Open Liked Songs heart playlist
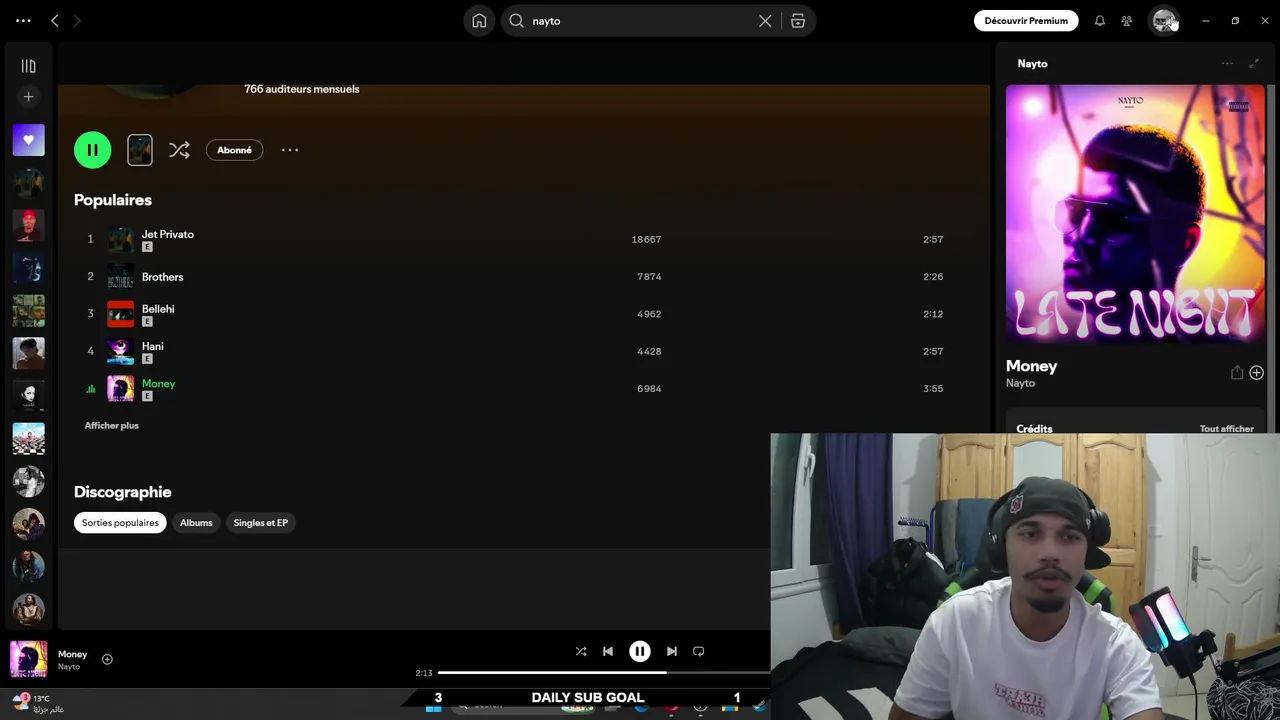This screenshot has height=720, width=1280. coord(28,140)
